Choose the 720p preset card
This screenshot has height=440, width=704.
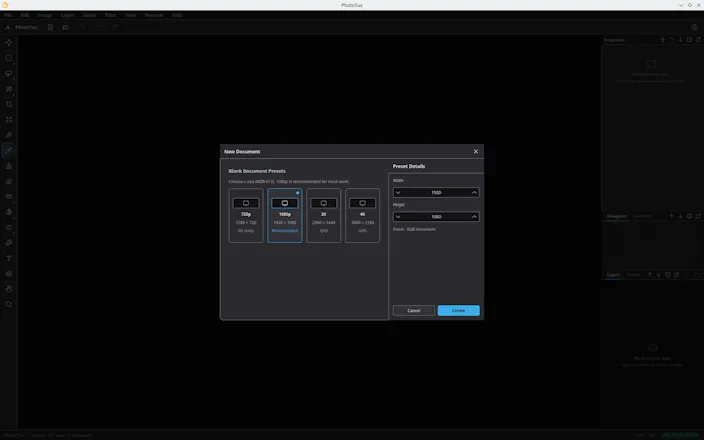coord(246,216)
